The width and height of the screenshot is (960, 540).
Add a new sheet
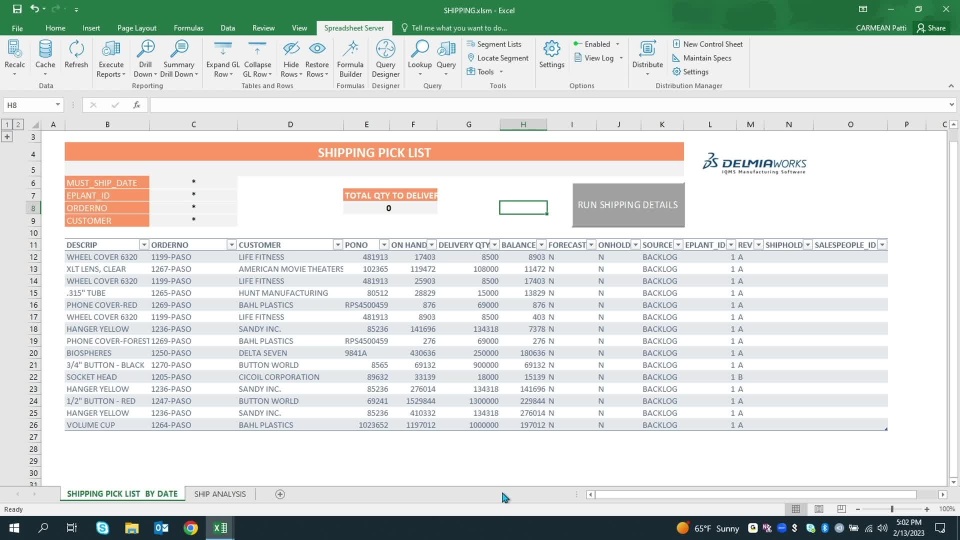coord(280,494)
